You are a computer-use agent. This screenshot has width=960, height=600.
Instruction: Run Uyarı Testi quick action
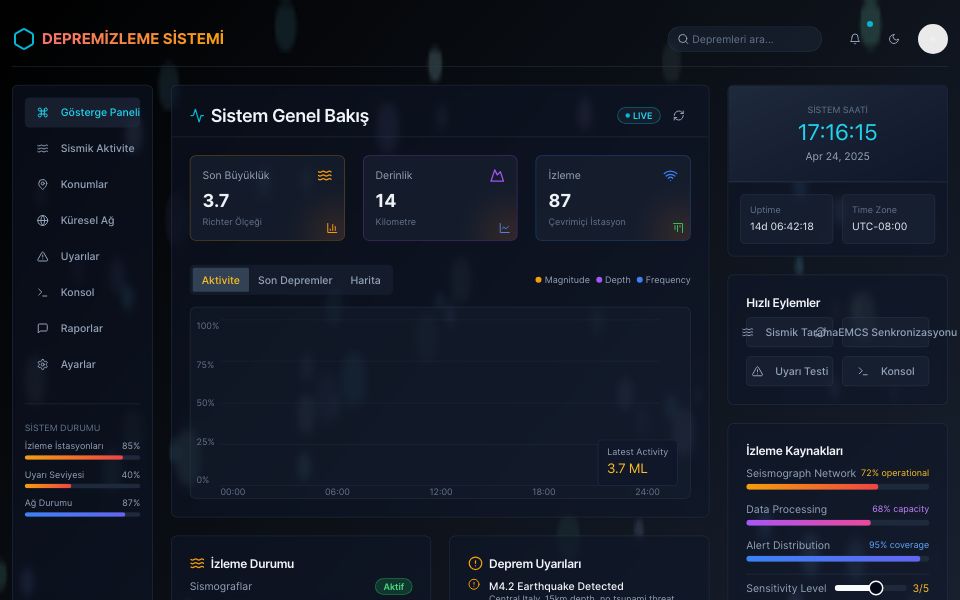pos(789,371)
